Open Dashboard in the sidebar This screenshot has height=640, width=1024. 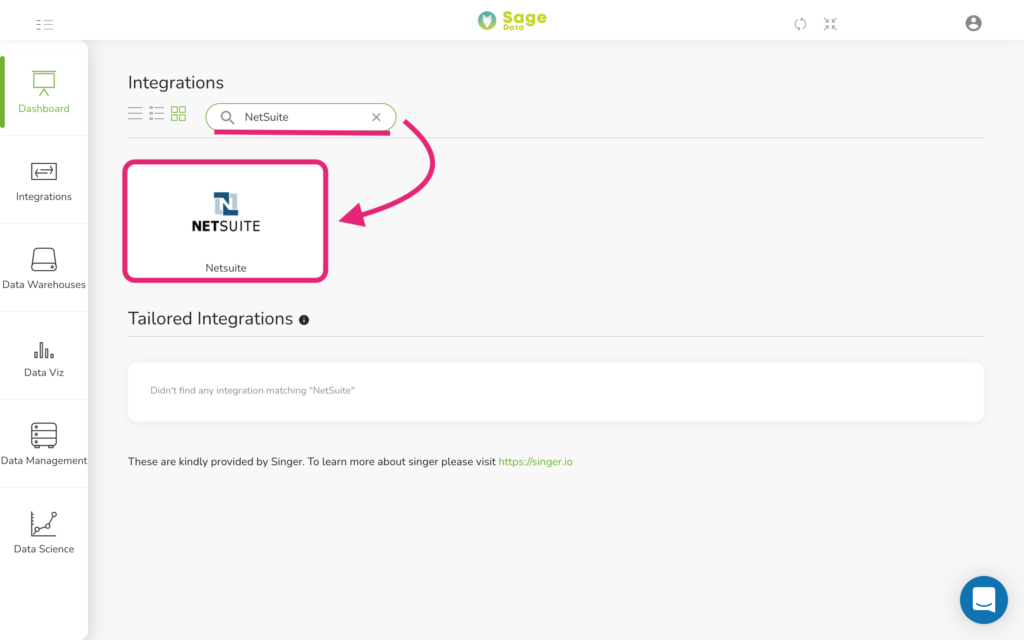tap(44, 92)
